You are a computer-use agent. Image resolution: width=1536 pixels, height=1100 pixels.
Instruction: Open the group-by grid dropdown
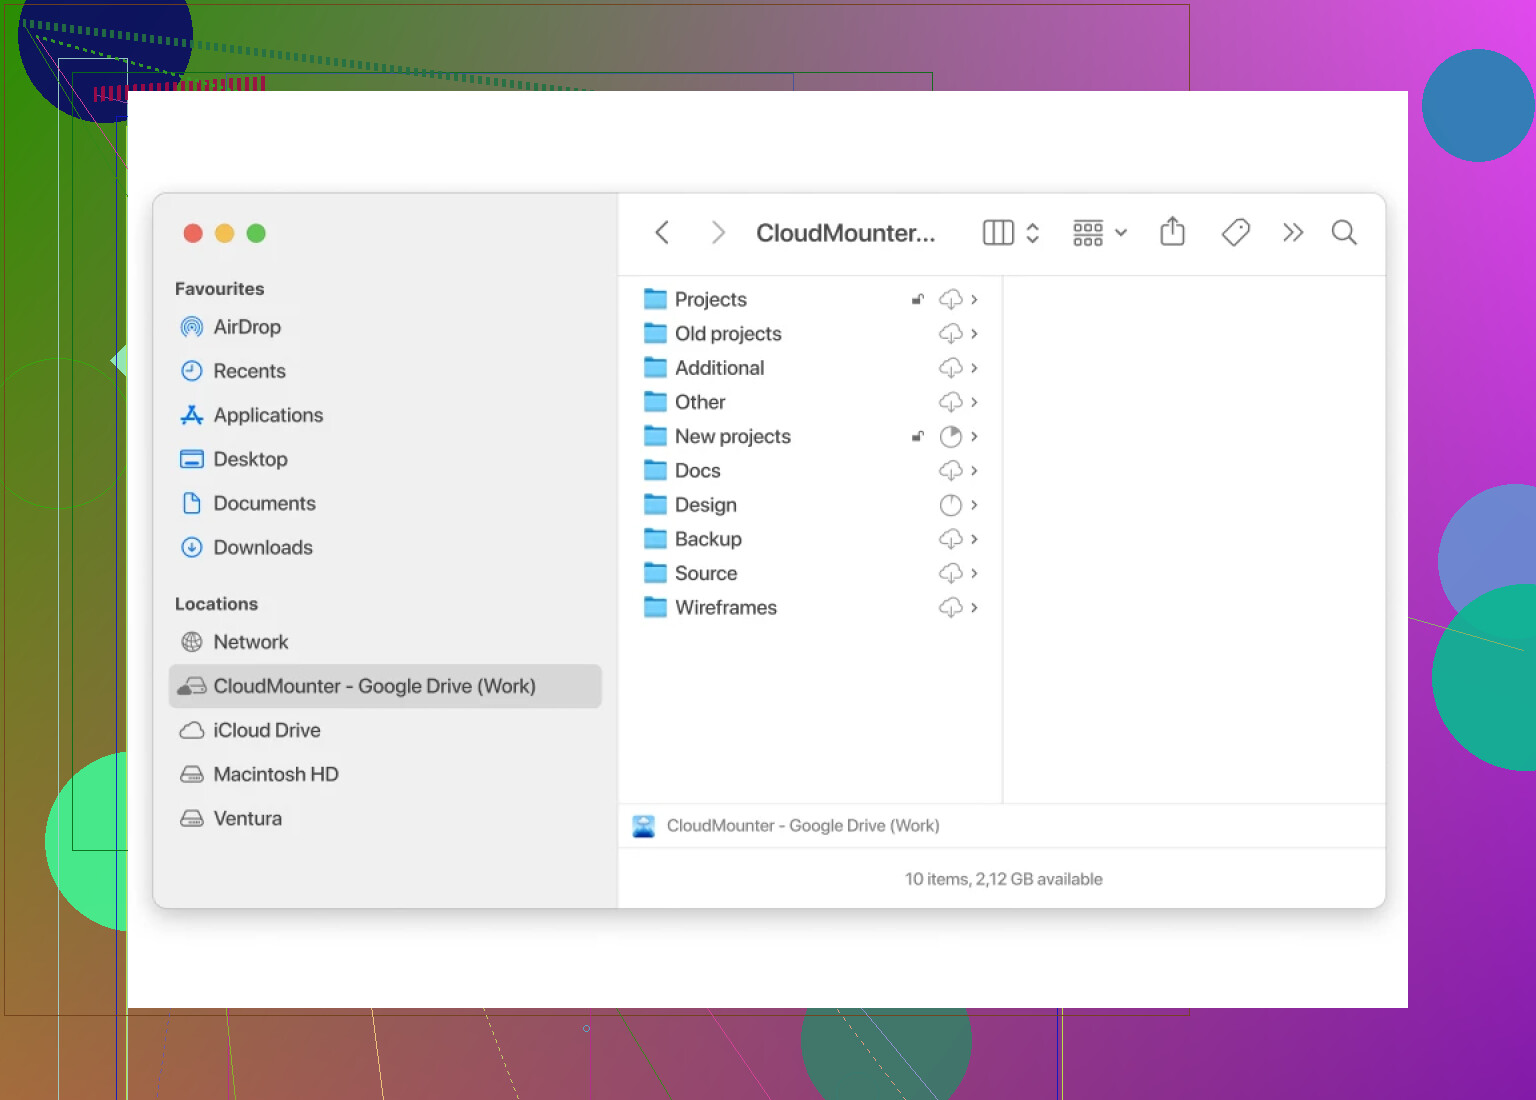point(1099,233)
